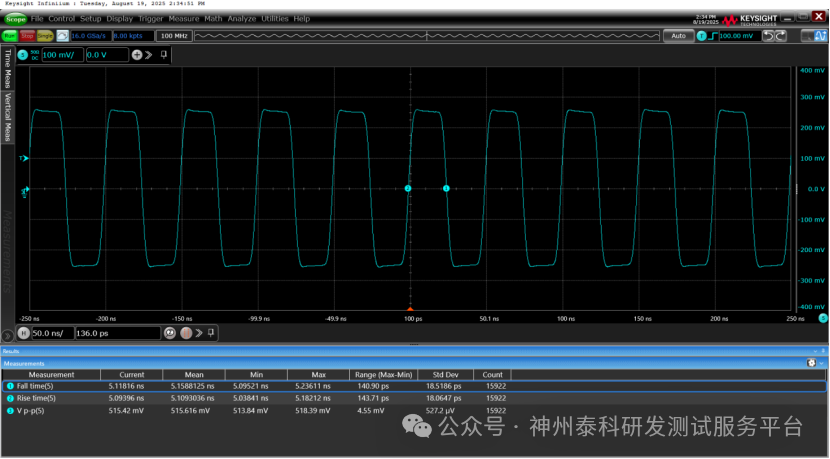Screen dimensions: 830x459
Task: Click the Count column header
Action: 492,375
